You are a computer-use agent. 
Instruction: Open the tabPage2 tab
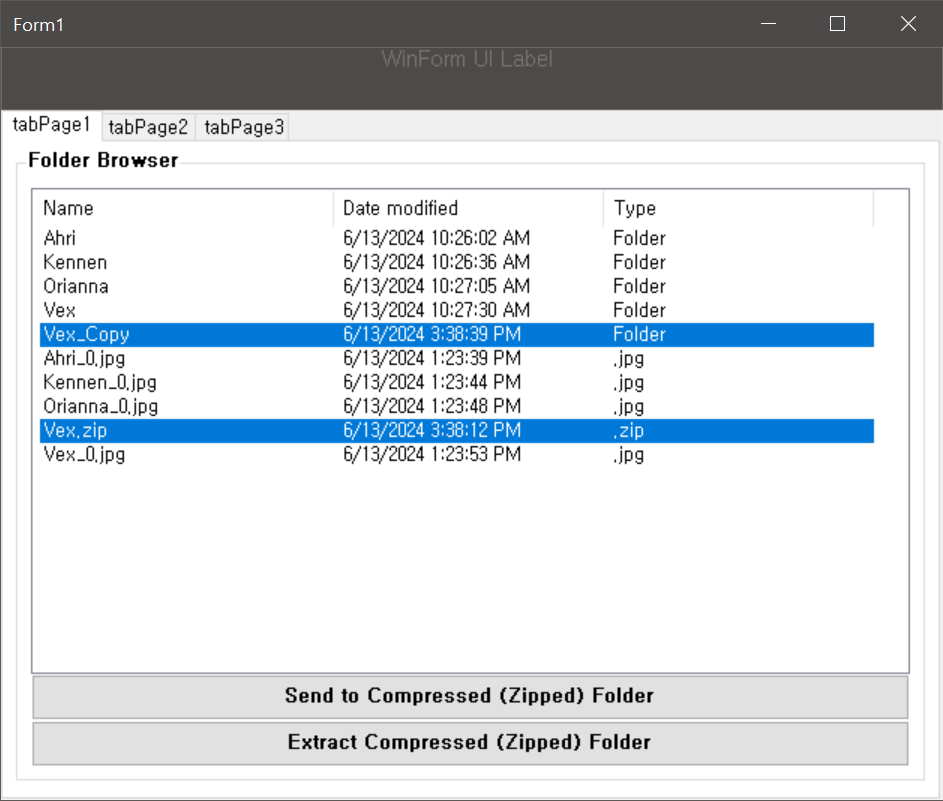[x=149, y=127]
